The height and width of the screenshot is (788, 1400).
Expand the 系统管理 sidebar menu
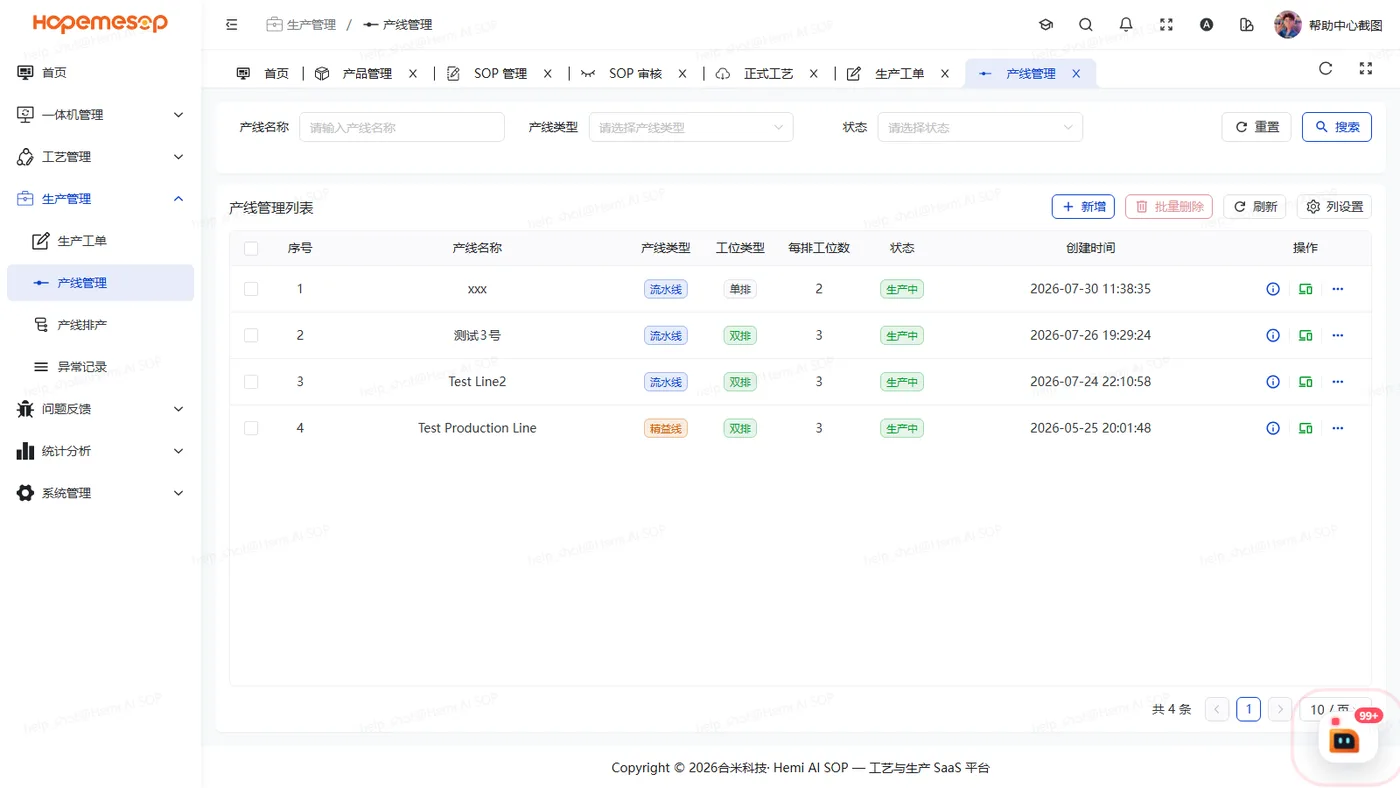coord(100,493)
